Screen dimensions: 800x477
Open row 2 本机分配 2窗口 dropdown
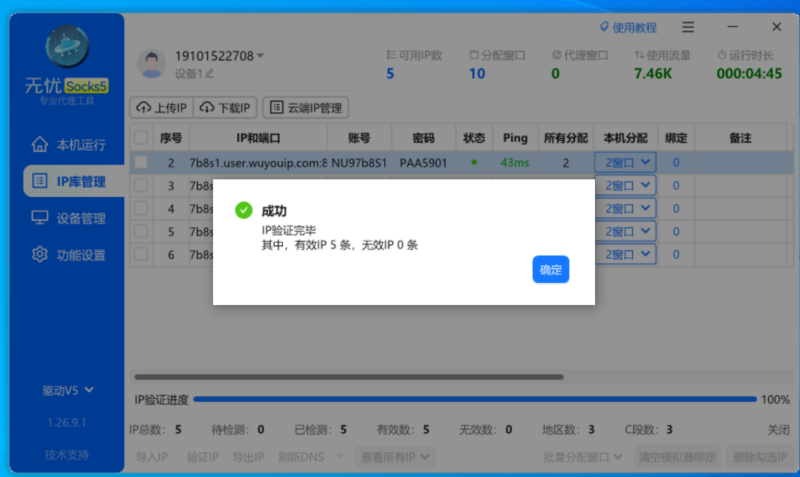click(626, 163)
